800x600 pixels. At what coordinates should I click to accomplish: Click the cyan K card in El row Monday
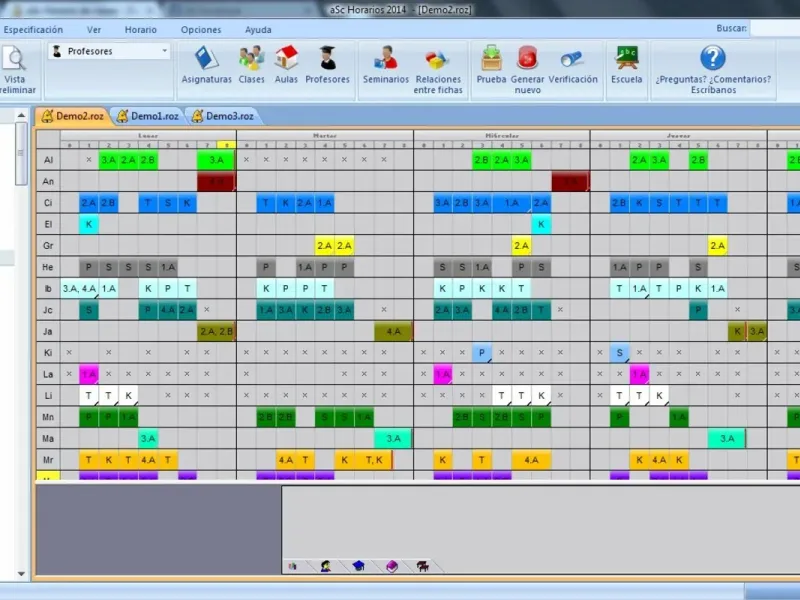tap(89, 224)
